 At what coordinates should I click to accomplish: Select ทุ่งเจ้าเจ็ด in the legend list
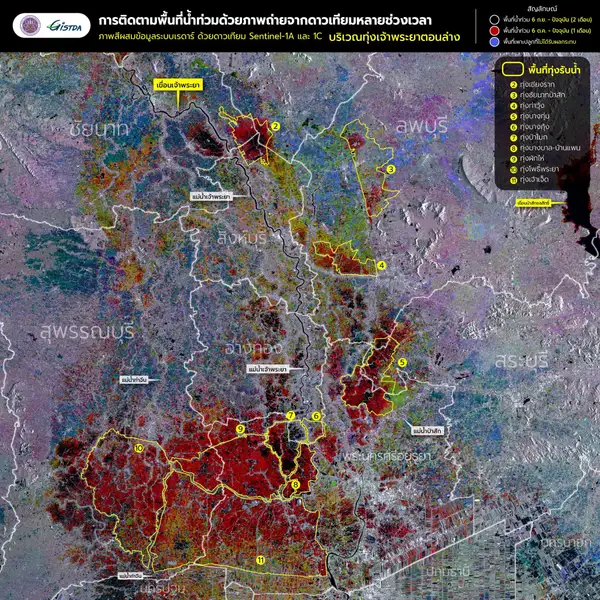[x=533, y=180]
